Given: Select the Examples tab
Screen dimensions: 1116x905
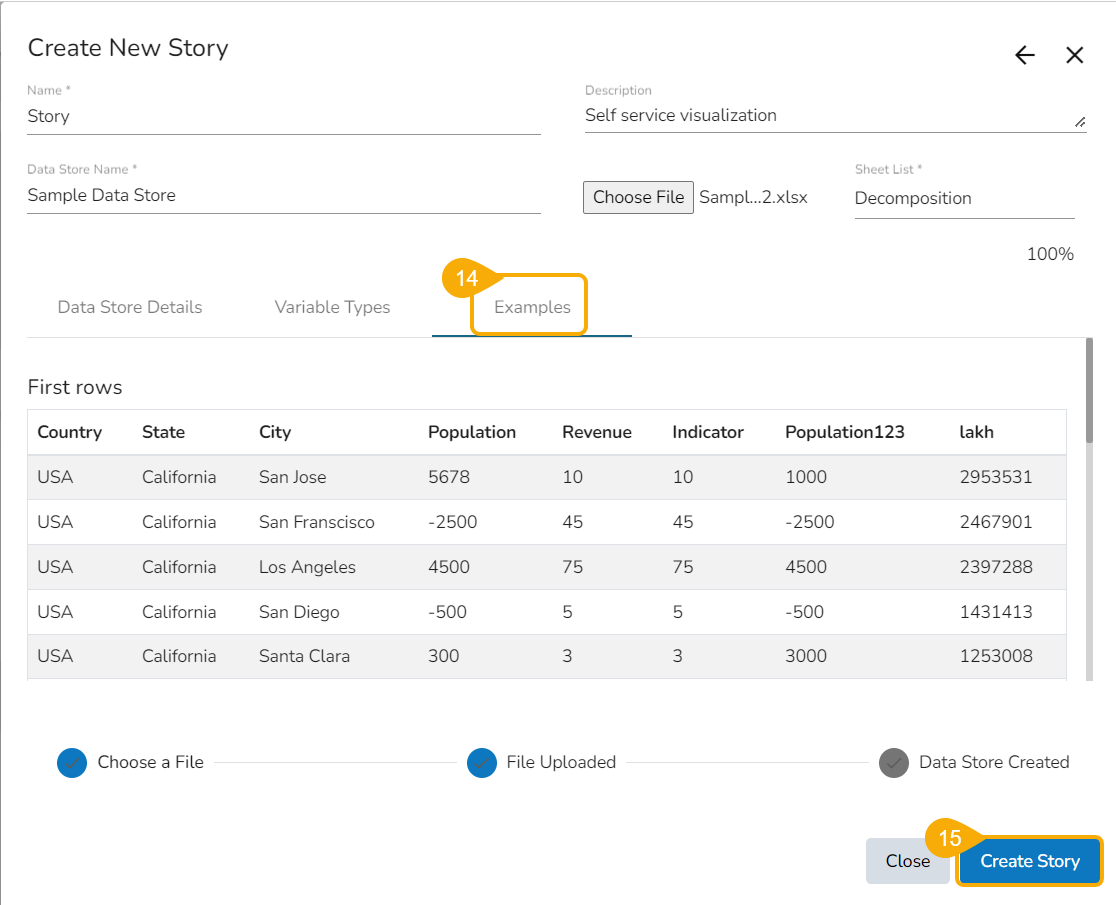Looking at the screenshot, I should pyautogui.click(x=532, y=307).
